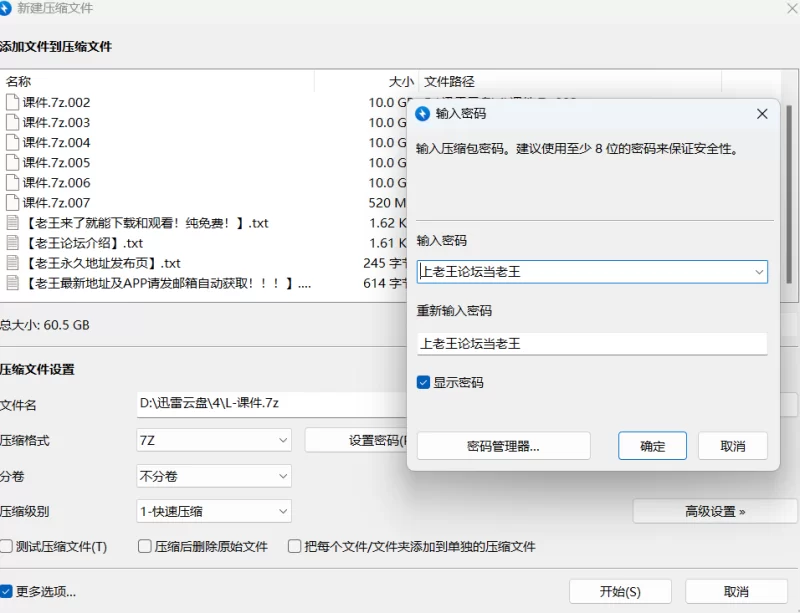800x613 pixels.
Task: Select 【老王永久地址发布页】.txt file name
Action: pyautogui.click(x=102, y=263)
